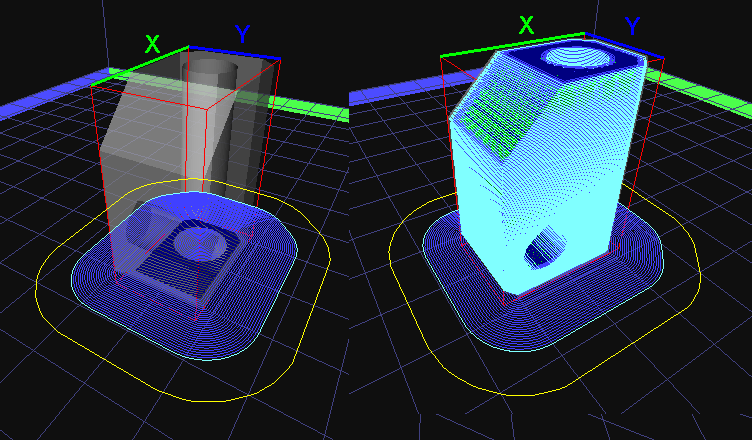Click the circular pattern on left blue raft
Screen dimensions: 752x440
click(x=199, y=241)
